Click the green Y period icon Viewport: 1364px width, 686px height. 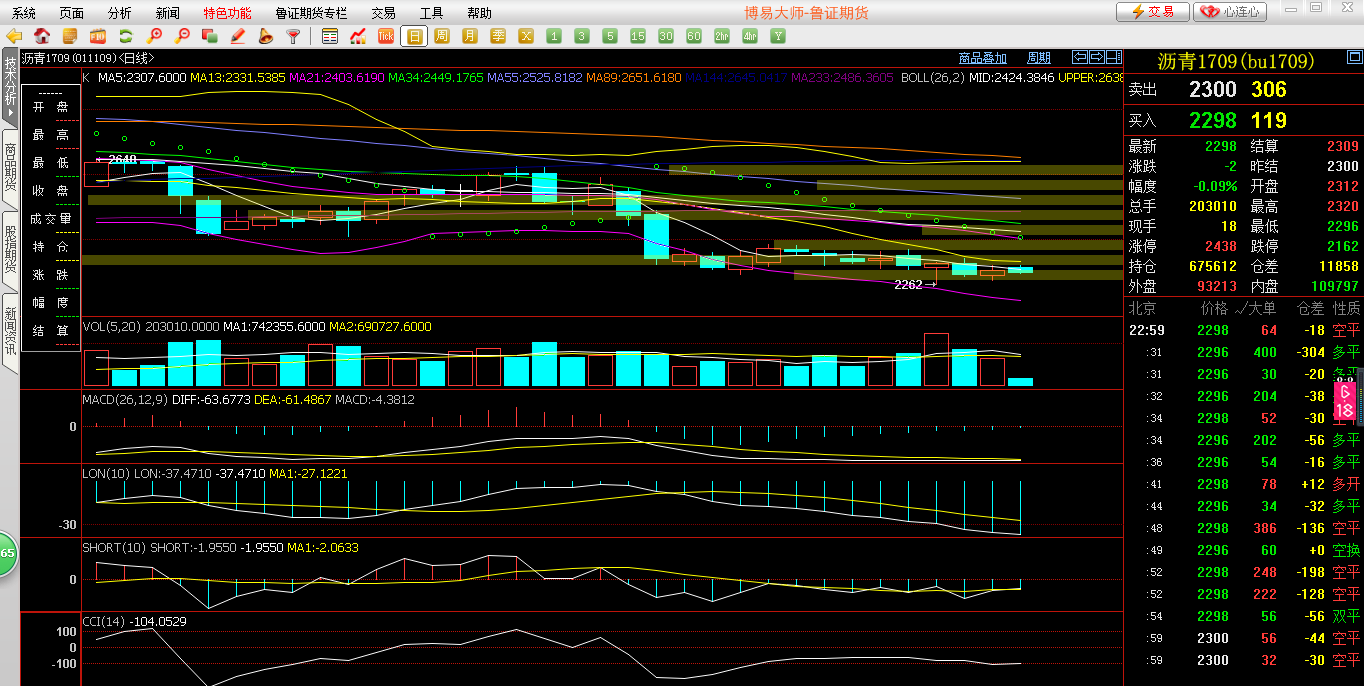click(x=778, y=36)
